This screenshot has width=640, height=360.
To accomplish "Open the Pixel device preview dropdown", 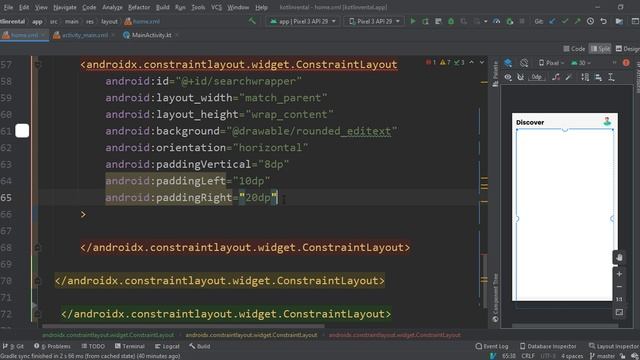I will click(x=551, y=63).
